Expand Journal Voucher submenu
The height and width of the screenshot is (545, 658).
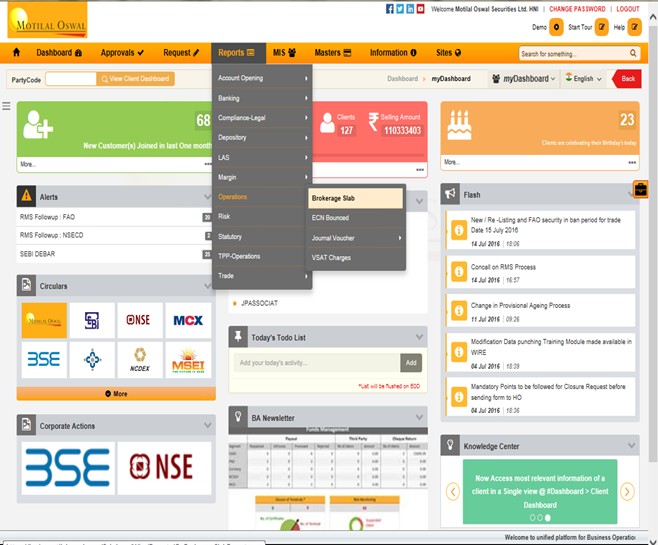coord(356,238)
